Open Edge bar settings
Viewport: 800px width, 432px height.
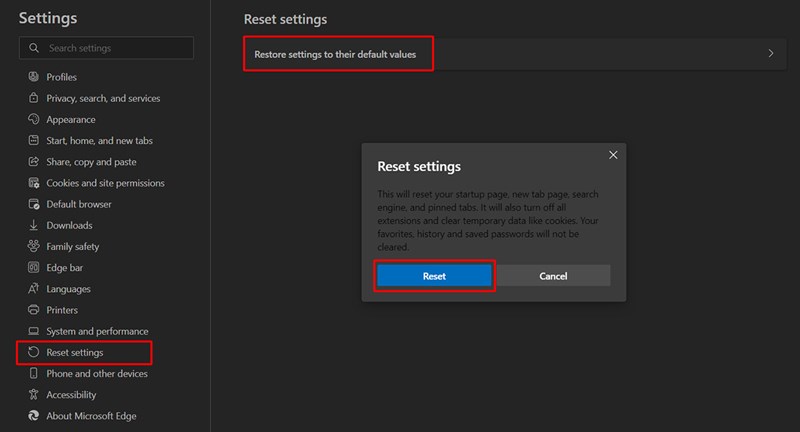(64, 268)
